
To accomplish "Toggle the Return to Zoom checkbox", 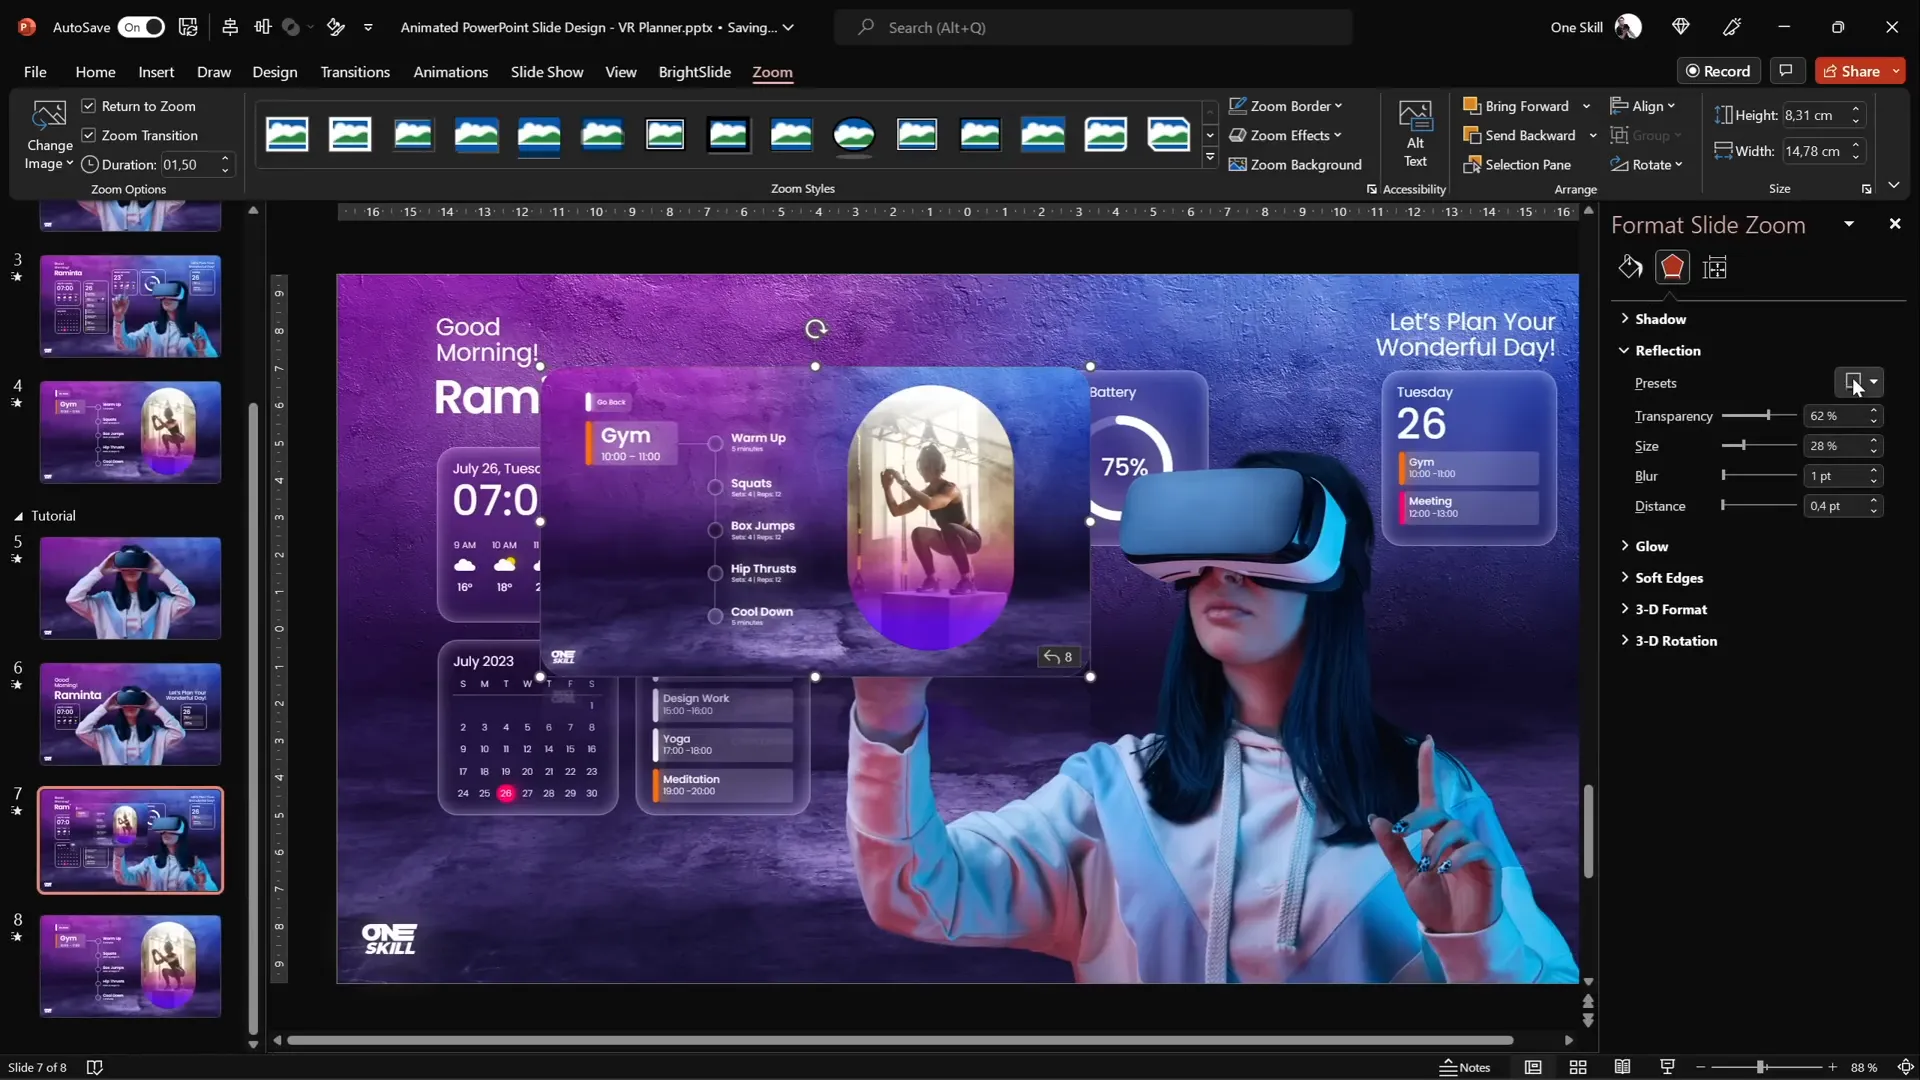I will click(x=89, y=106).
